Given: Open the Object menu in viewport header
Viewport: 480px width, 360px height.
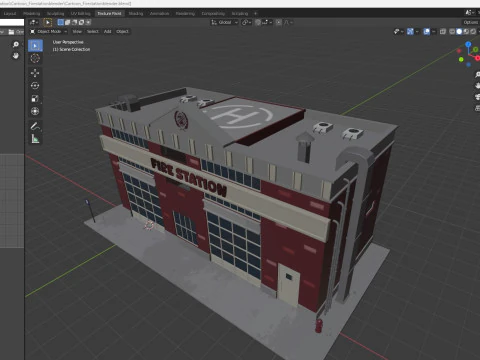Looking at the screenshot, I should pos(122,31).
